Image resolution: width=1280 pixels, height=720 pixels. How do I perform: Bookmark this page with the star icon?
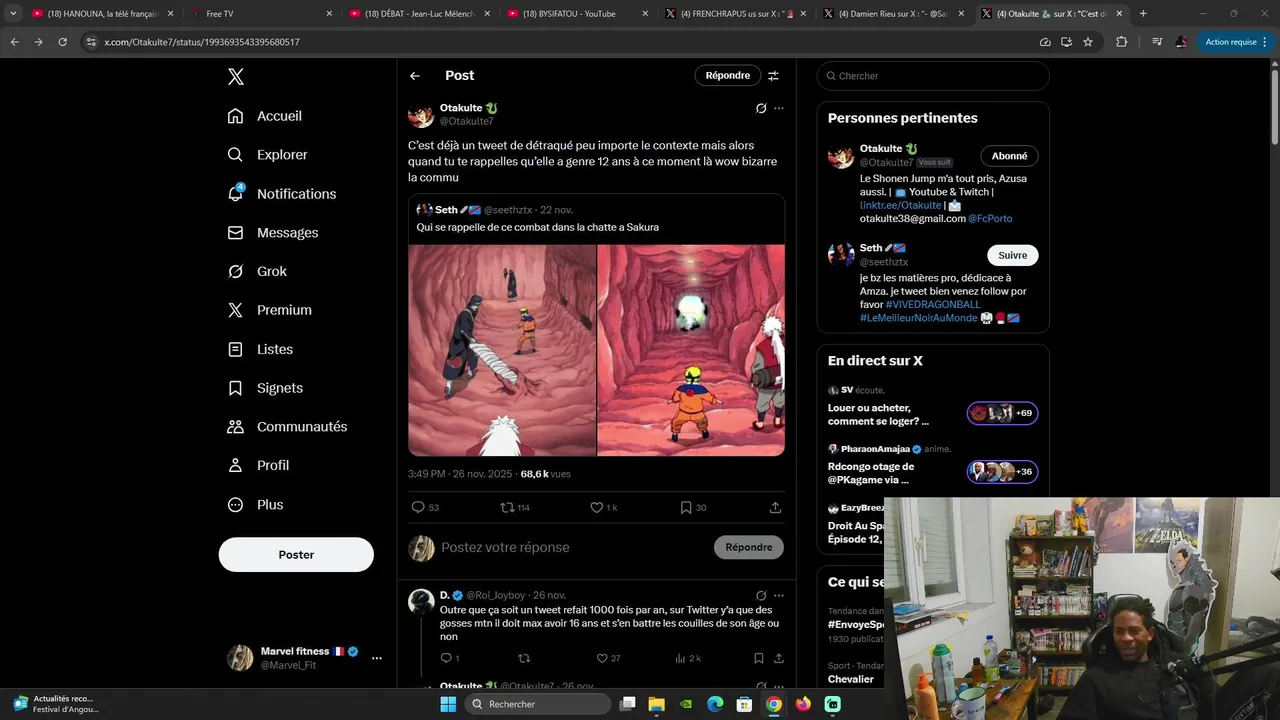(x=1088, y=42)
